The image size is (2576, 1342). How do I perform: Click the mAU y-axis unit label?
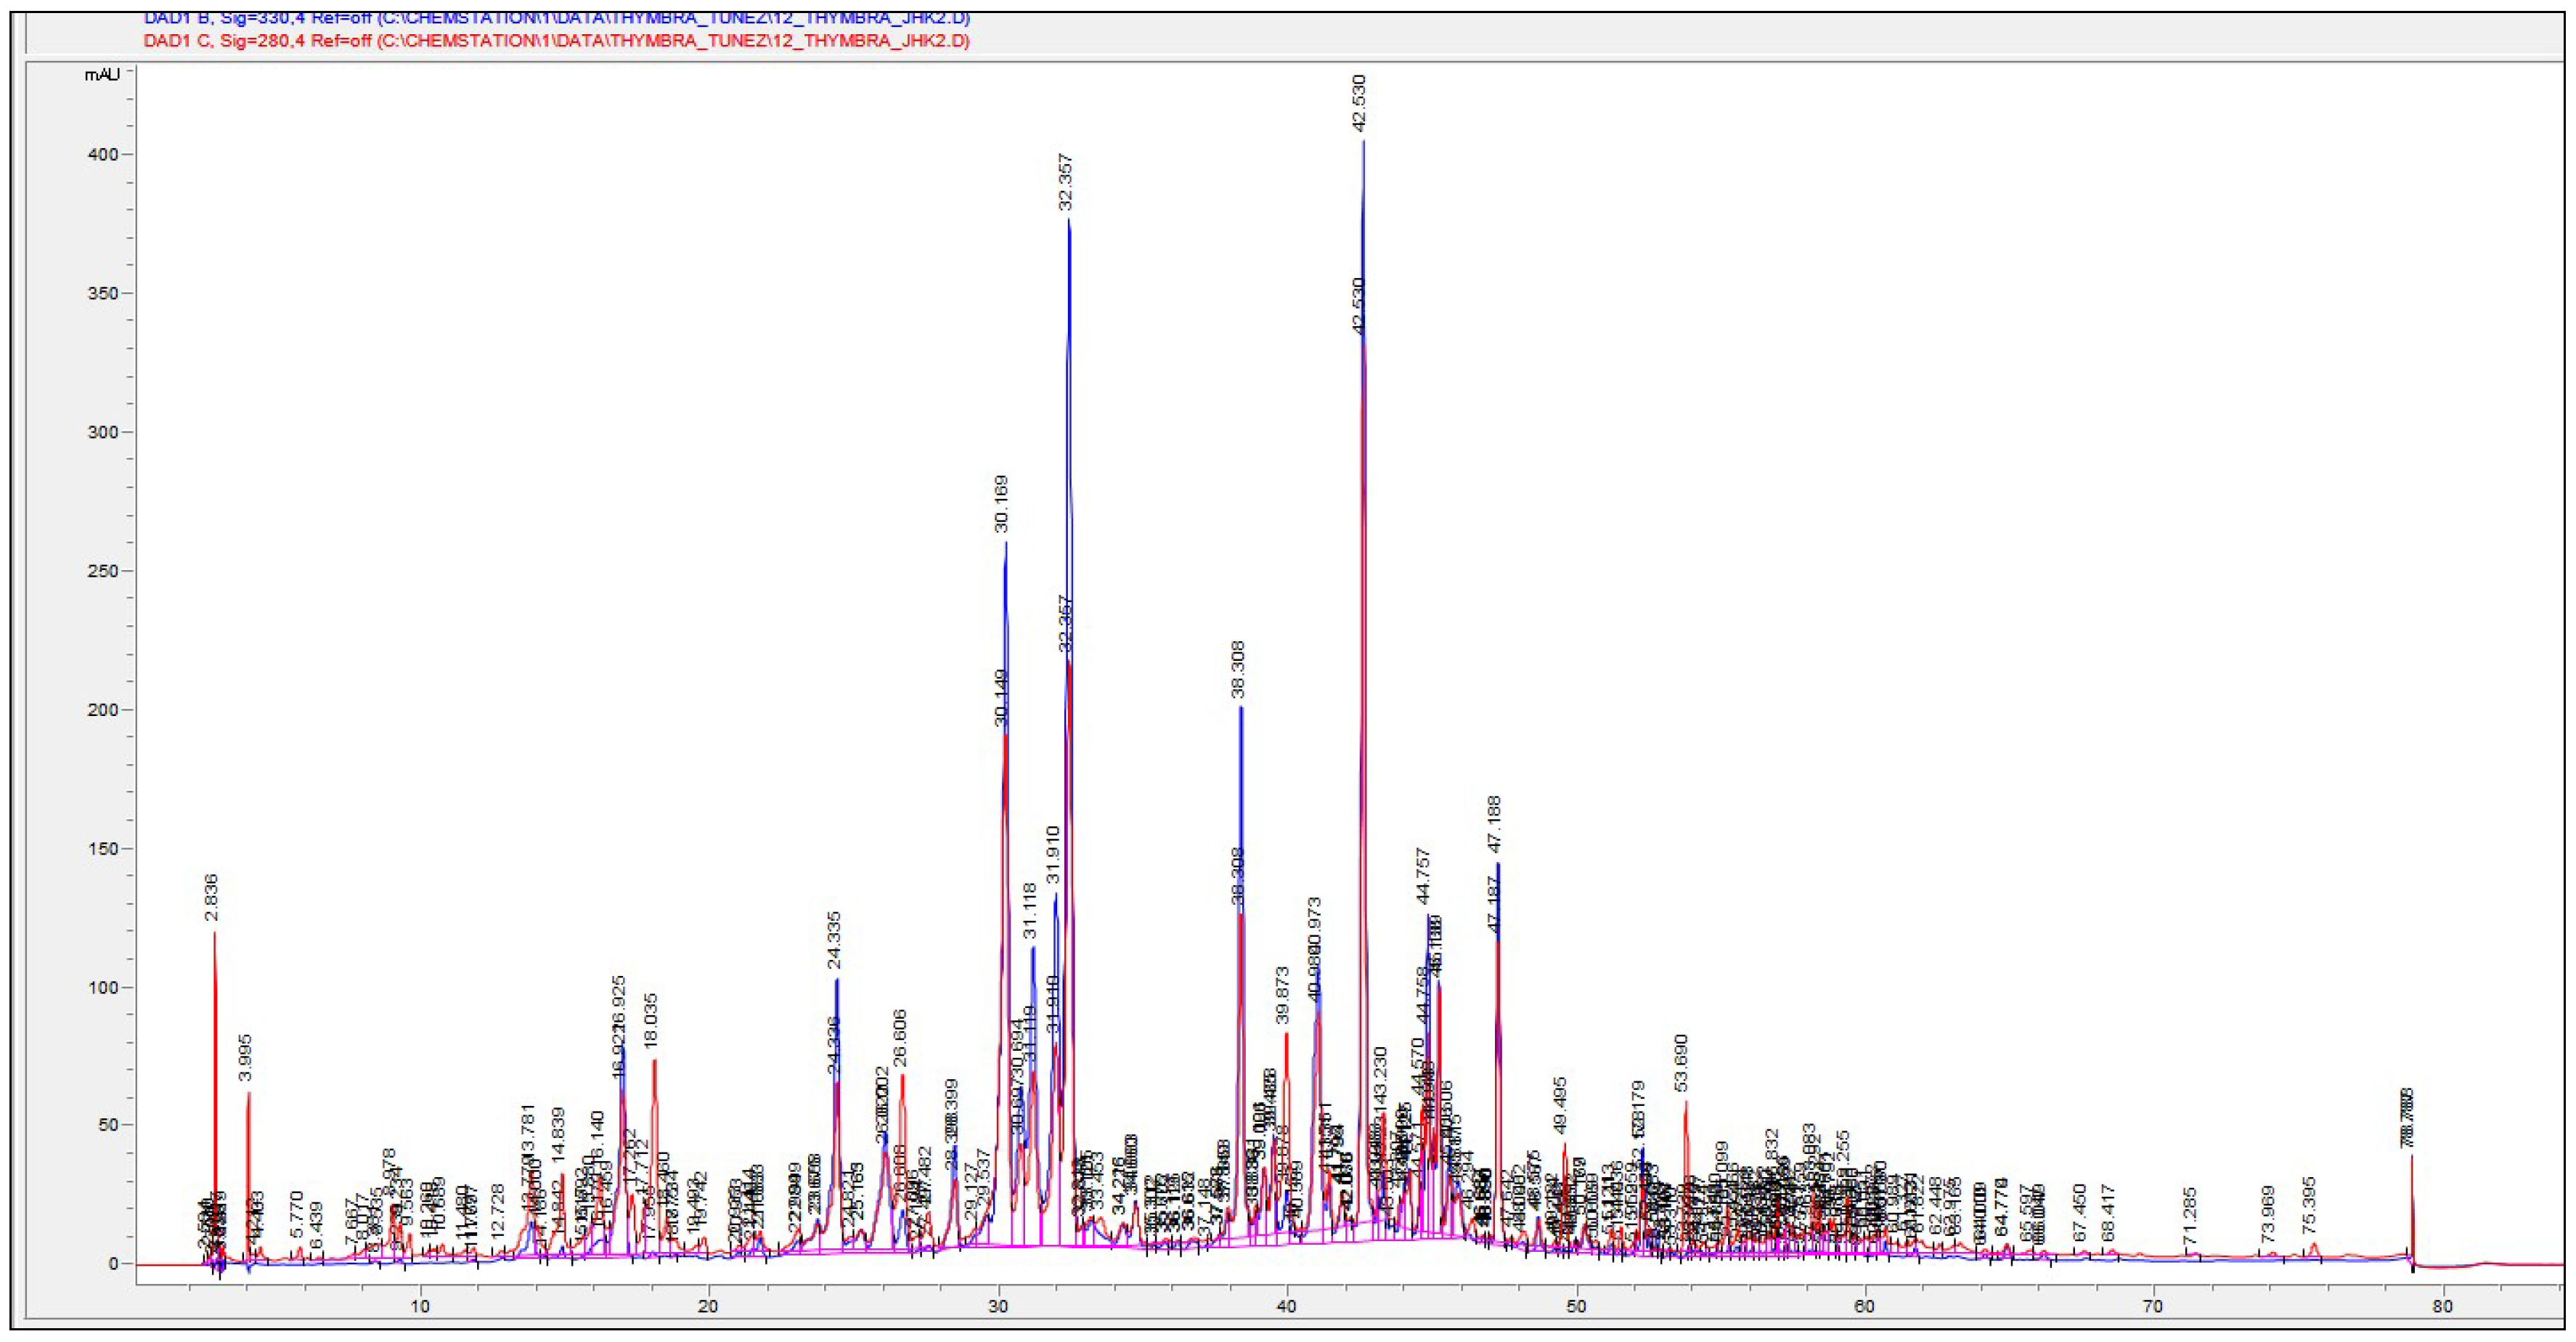pyautogui.click(x=102, y=75)
